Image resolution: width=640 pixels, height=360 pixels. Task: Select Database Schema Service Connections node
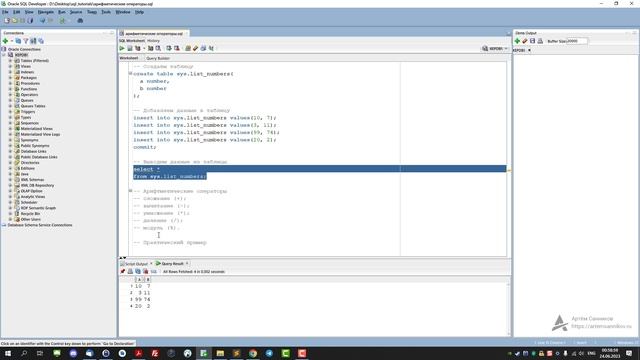[40, 225]
